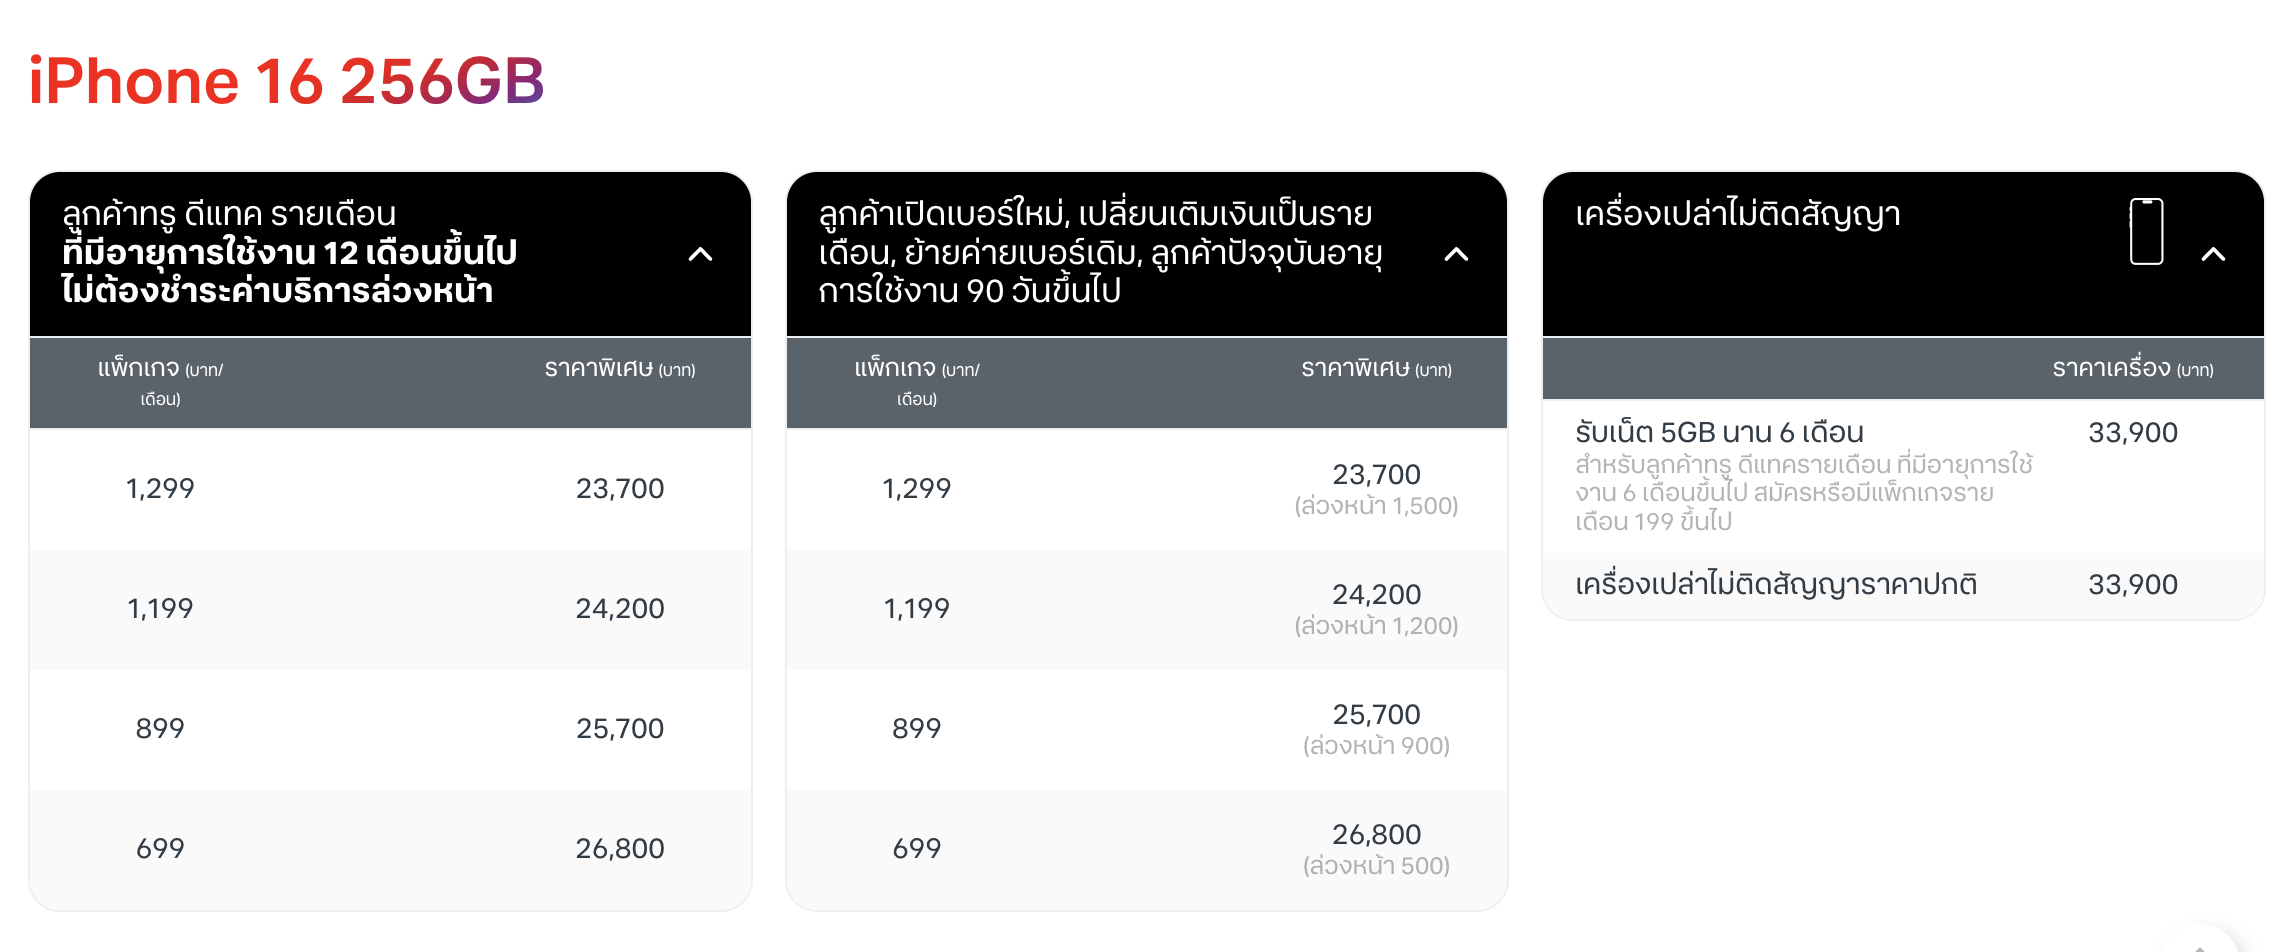Viewport: 2290px width, 952px height.
Task: Click the ราคาเครื่อง column header
Action: coord(2132,369)
